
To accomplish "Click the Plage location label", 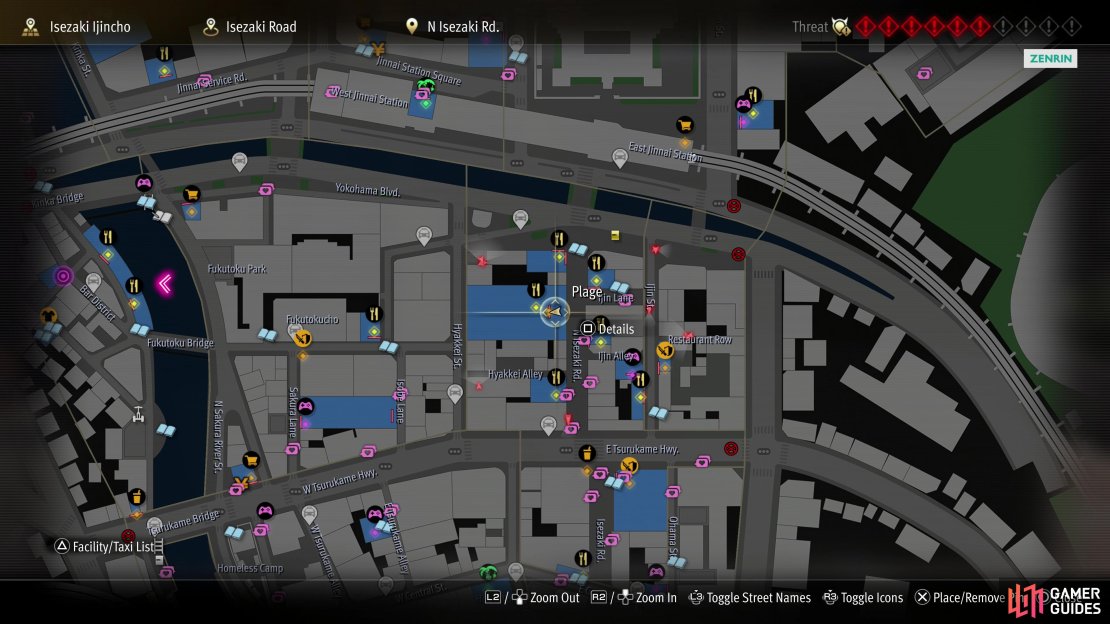I will (x=587, y=292).
